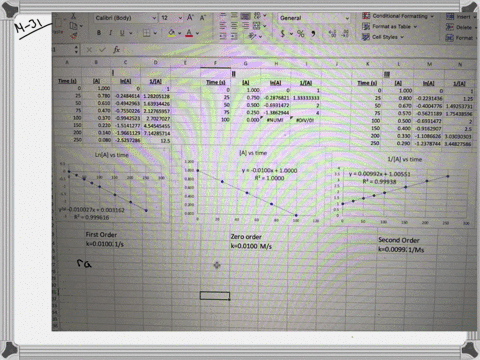
Task: Decrease the cell indent
Action: click(223, 36)
